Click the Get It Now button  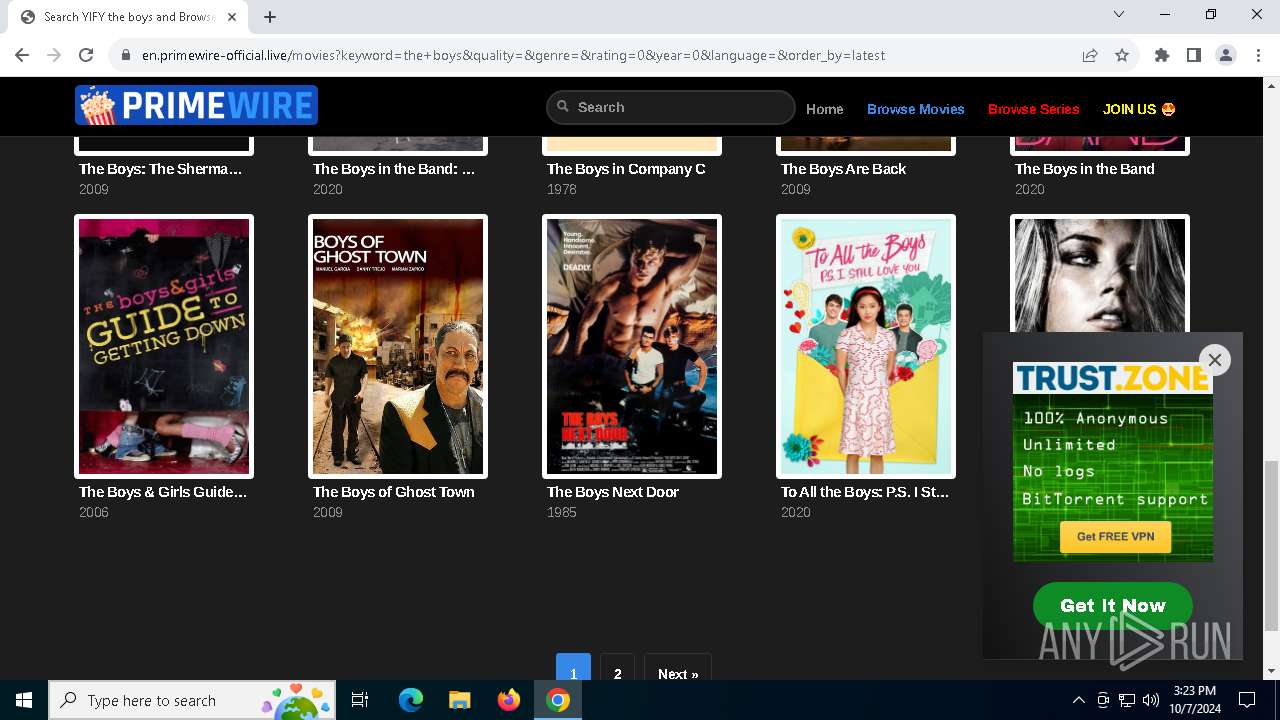coord(1113,605)
